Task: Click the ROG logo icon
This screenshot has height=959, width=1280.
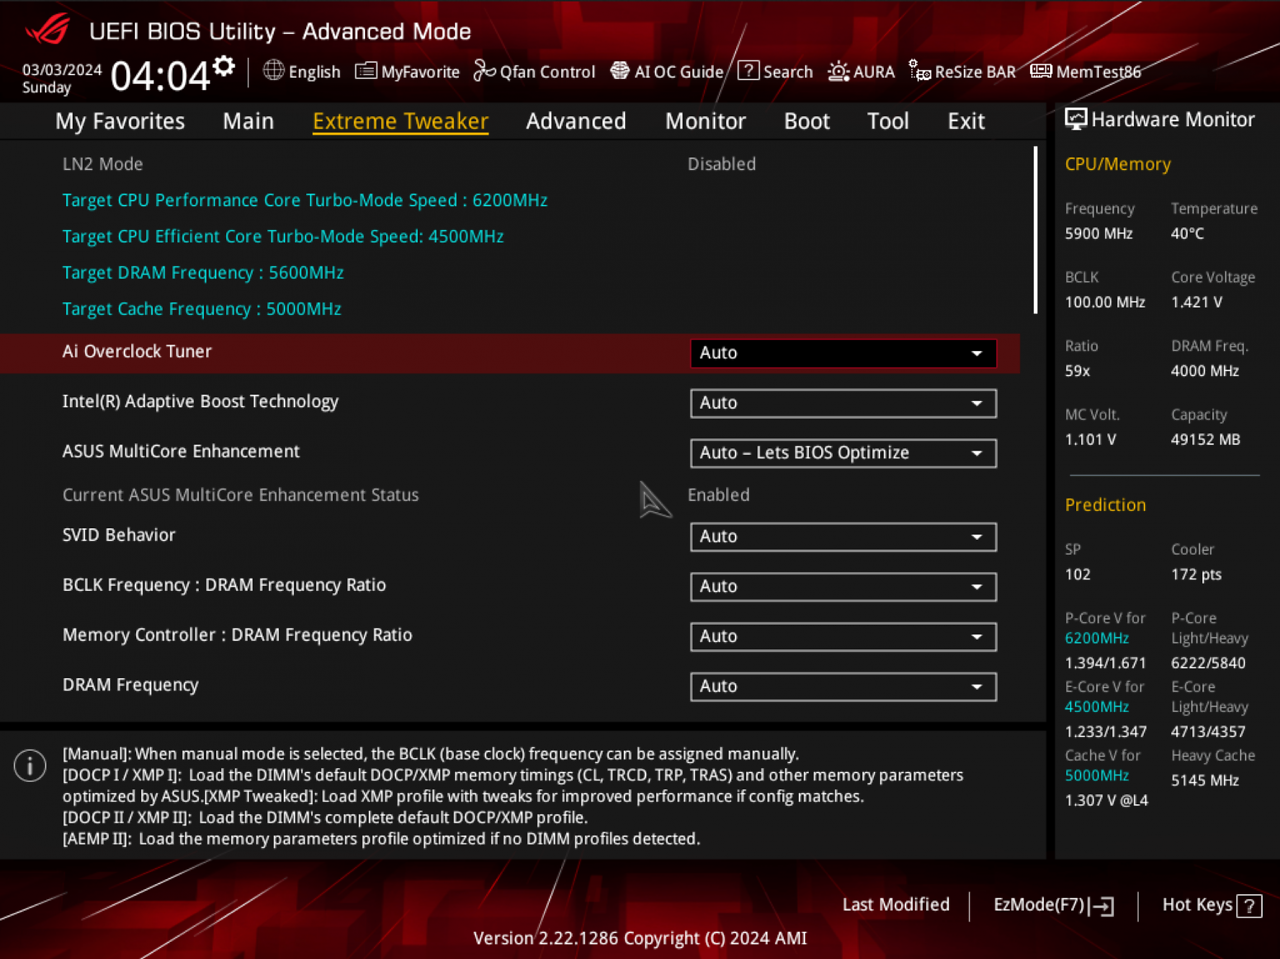Action: (x=47, y=29)
